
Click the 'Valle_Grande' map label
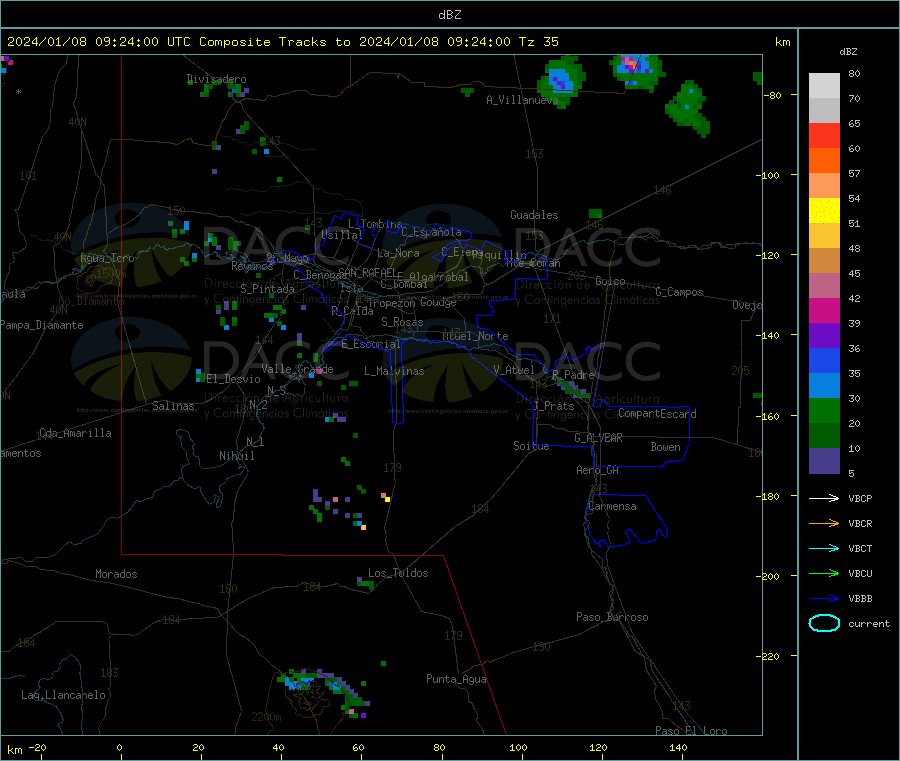[x=297, y=369]
